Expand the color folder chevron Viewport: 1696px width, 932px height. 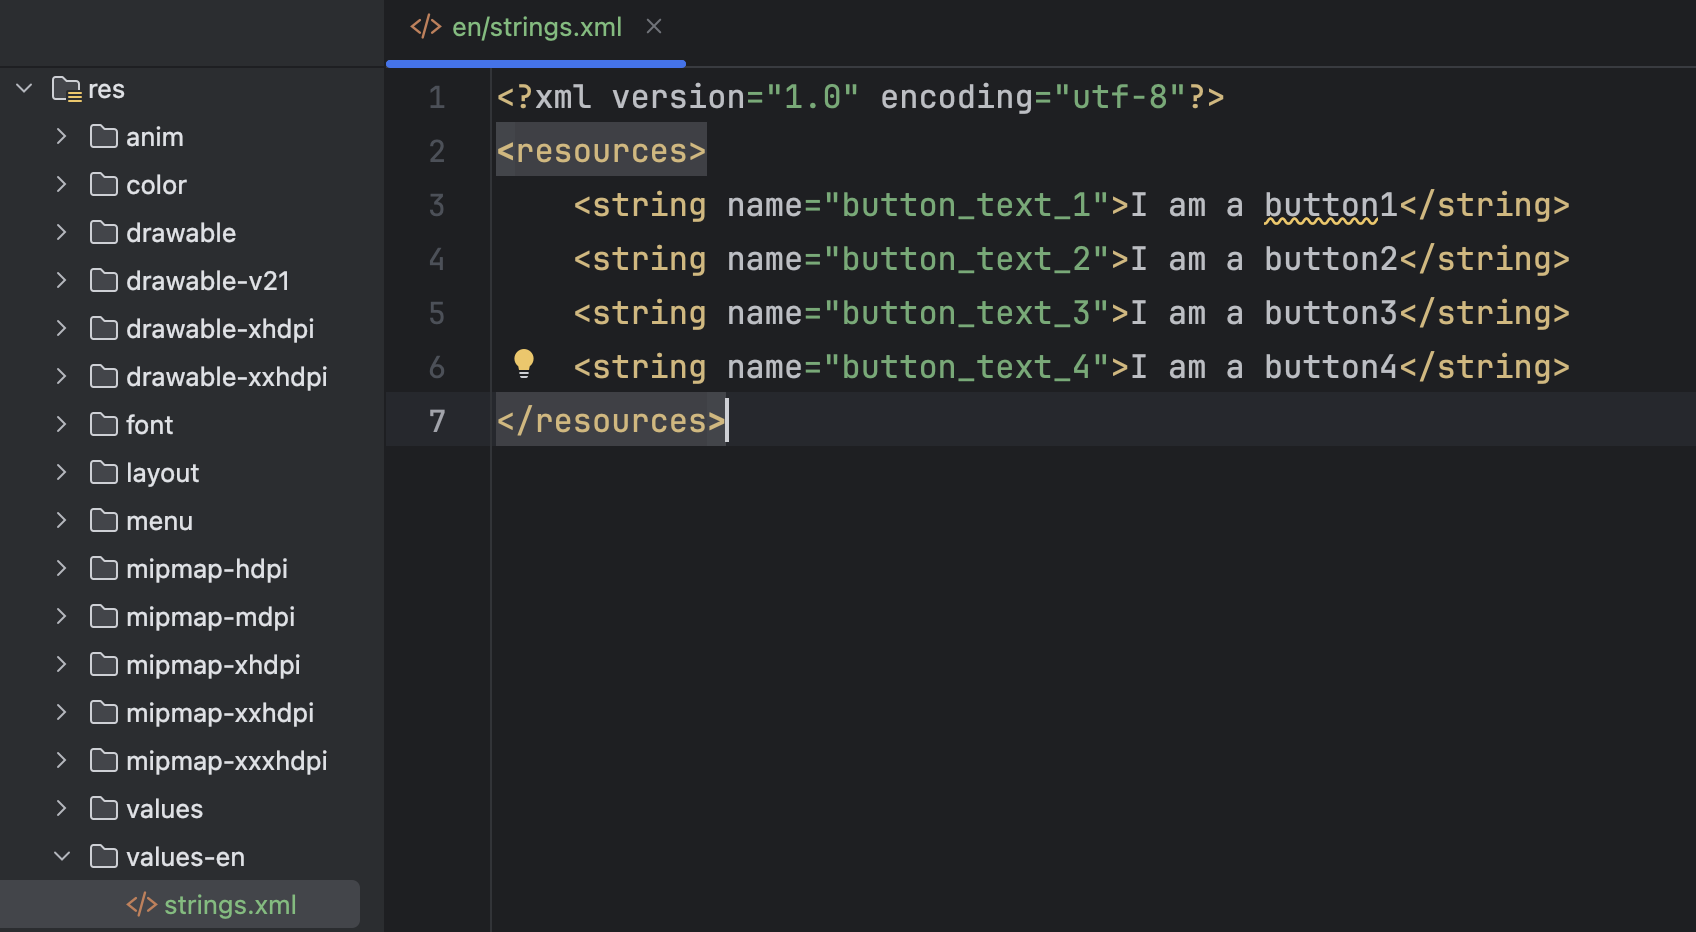[x=62, y=184]
